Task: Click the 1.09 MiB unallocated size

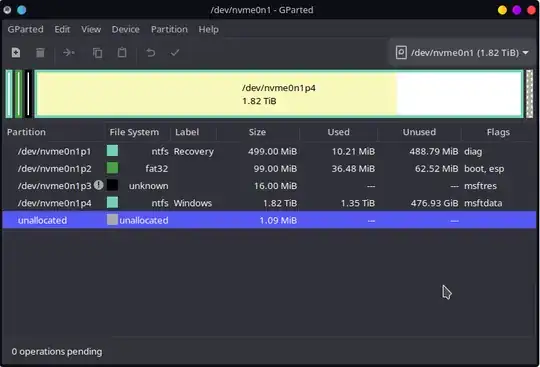Action: pyautogui.click(x=278, y=220)
